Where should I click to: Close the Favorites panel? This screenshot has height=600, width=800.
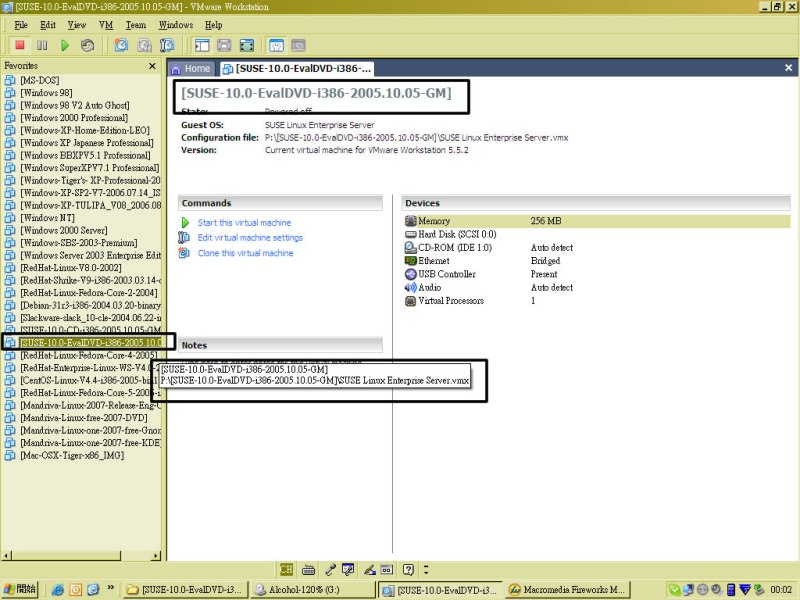[152, 66]
